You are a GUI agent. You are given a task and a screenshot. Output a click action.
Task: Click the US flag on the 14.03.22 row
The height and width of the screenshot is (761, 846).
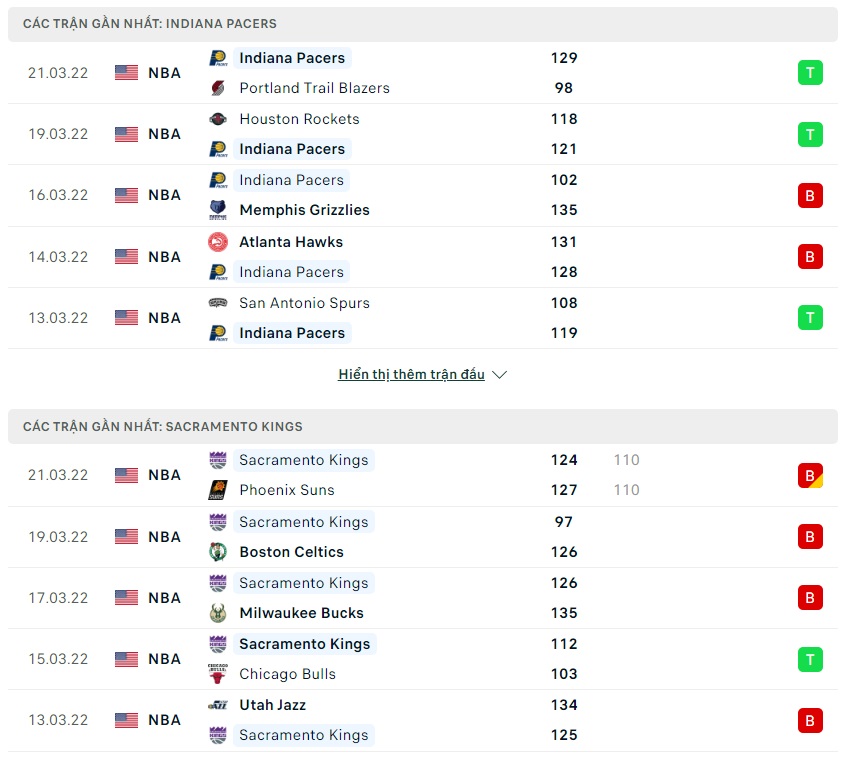[x=127, y=257]
